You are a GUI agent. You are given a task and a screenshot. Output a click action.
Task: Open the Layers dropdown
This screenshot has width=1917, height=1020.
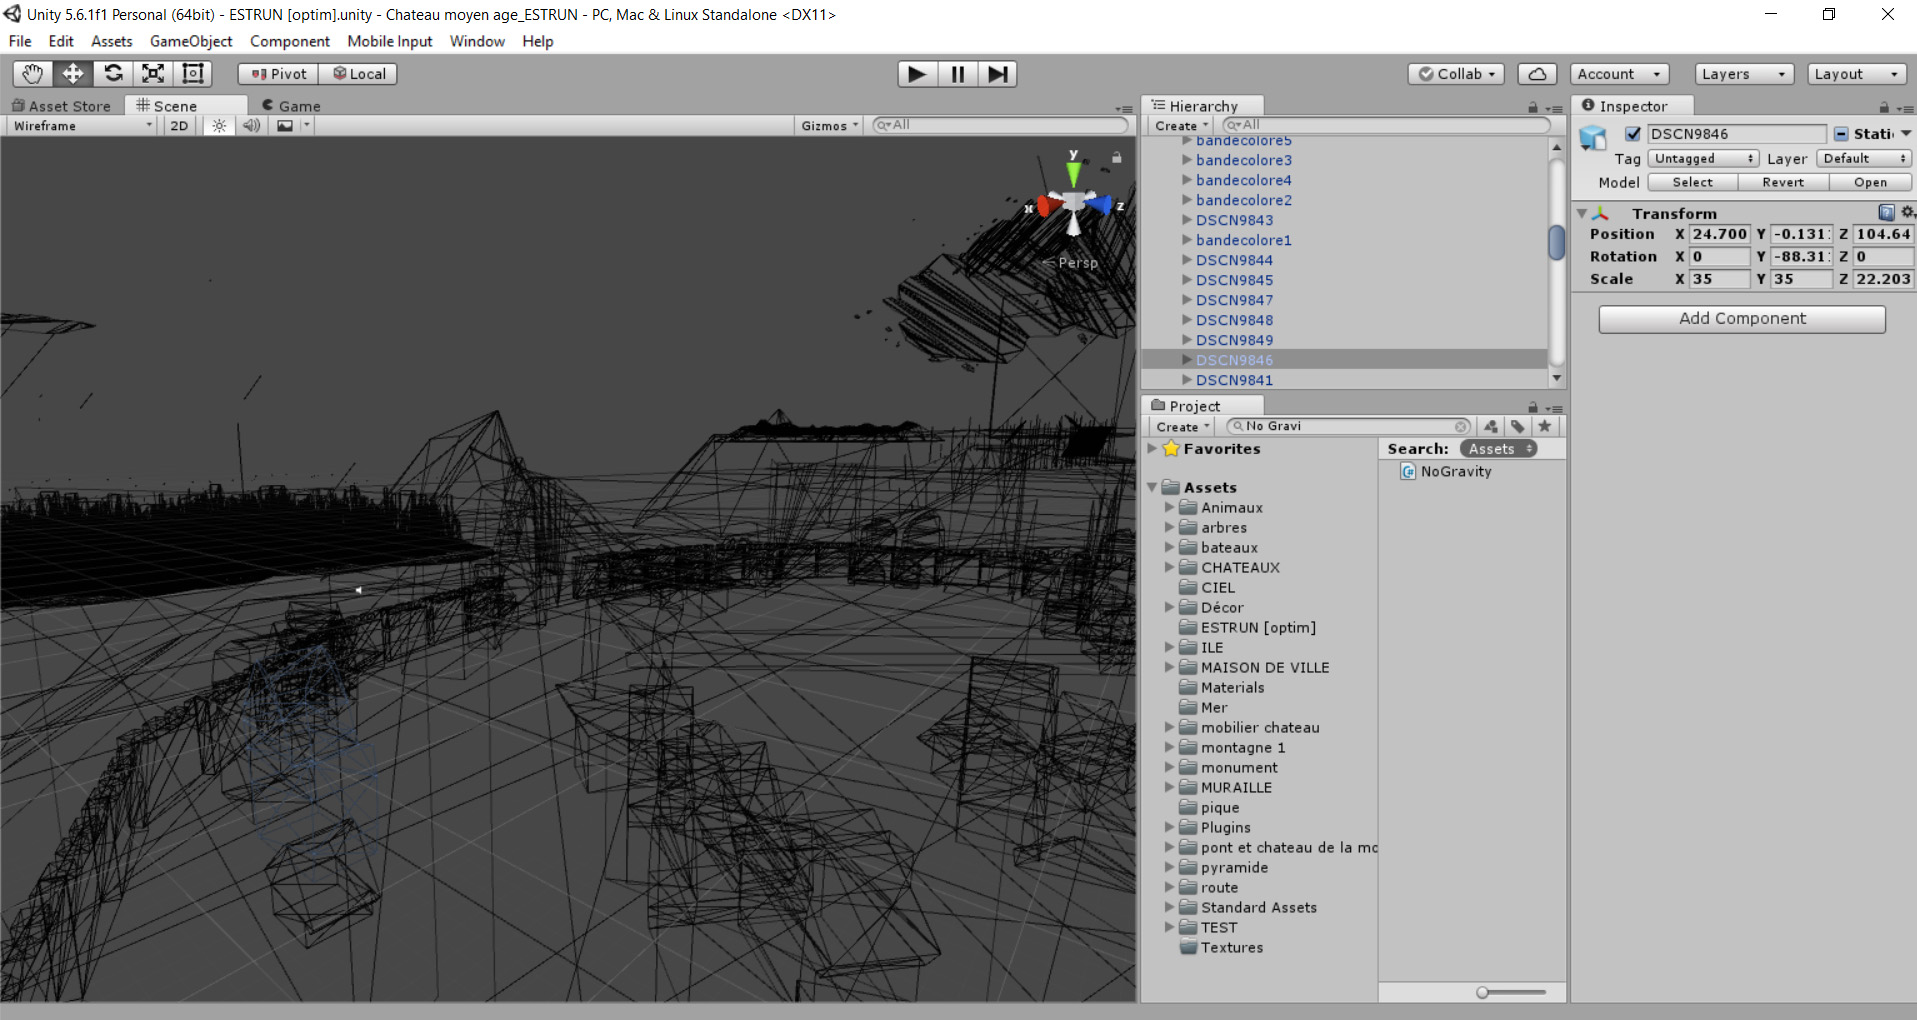(x=1743, y=74)
